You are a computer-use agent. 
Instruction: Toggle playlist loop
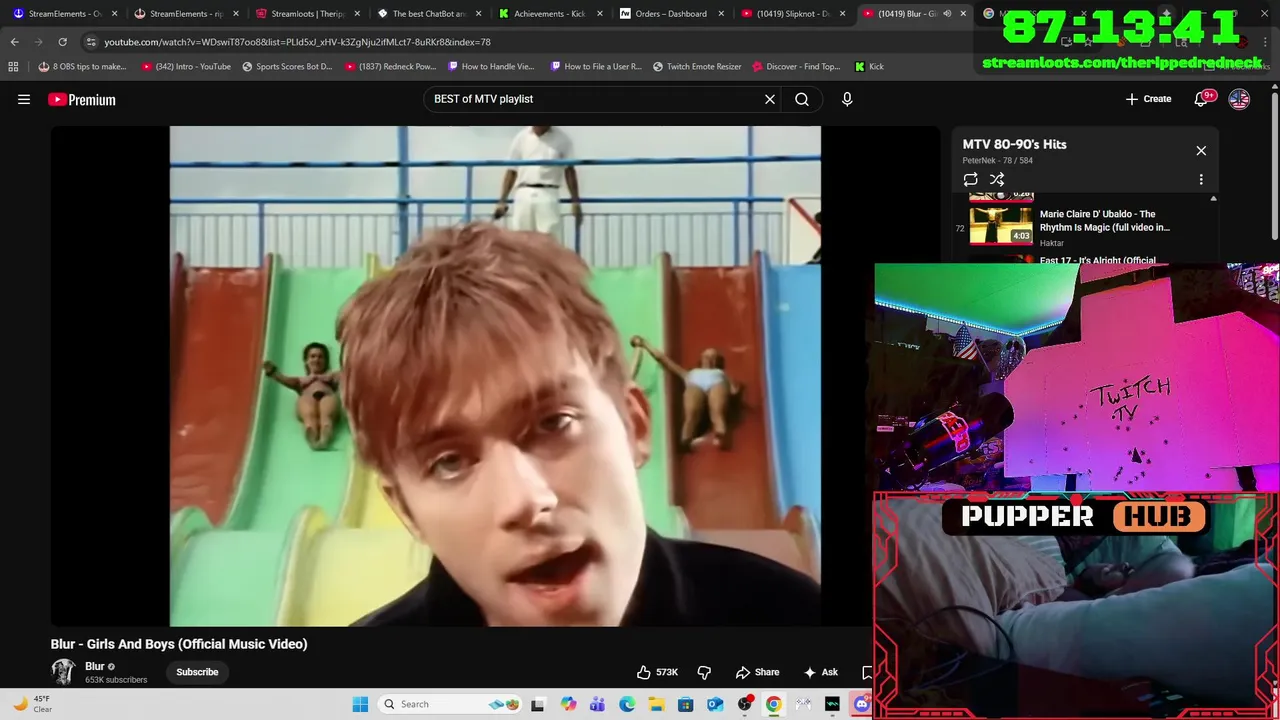(971, 180)
